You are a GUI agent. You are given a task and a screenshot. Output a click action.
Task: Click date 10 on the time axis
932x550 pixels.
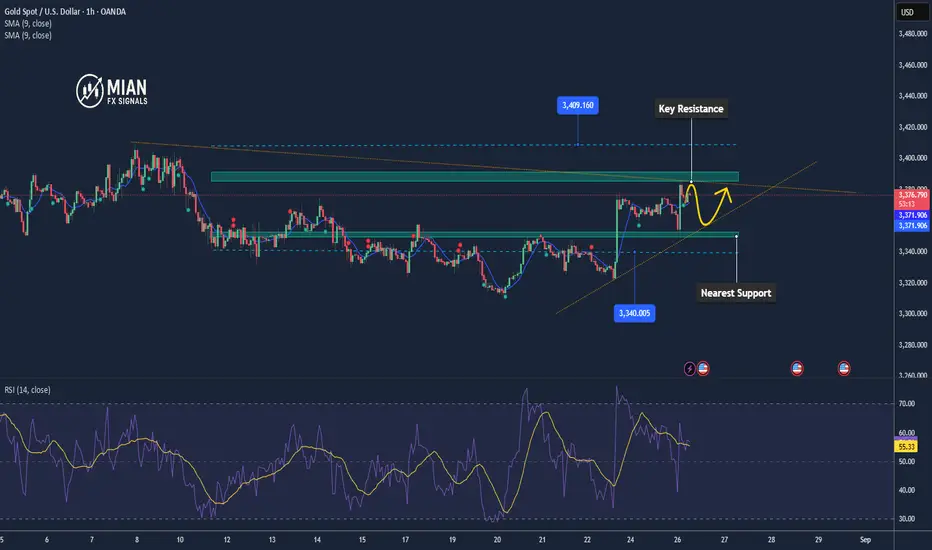point(180,540)
